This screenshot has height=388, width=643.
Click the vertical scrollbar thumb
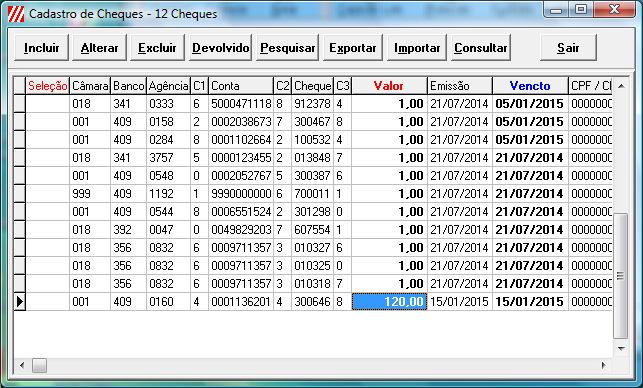point(621,276)
